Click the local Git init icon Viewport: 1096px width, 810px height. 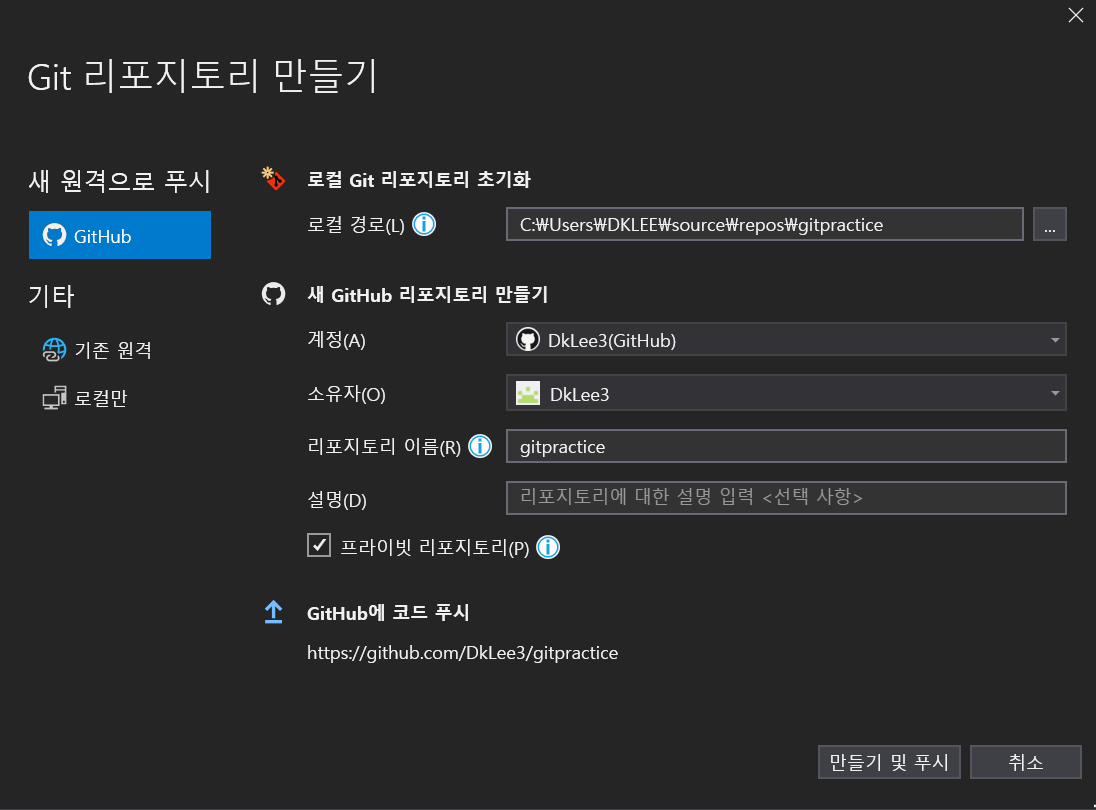coord(273,179)
